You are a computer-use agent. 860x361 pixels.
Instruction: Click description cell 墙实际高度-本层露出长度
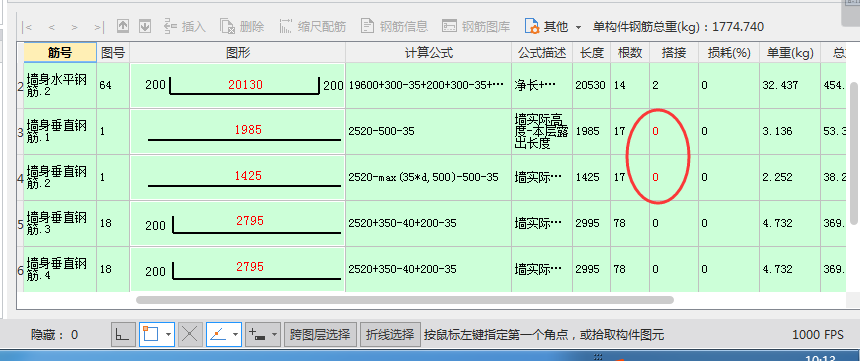[542, 131]
